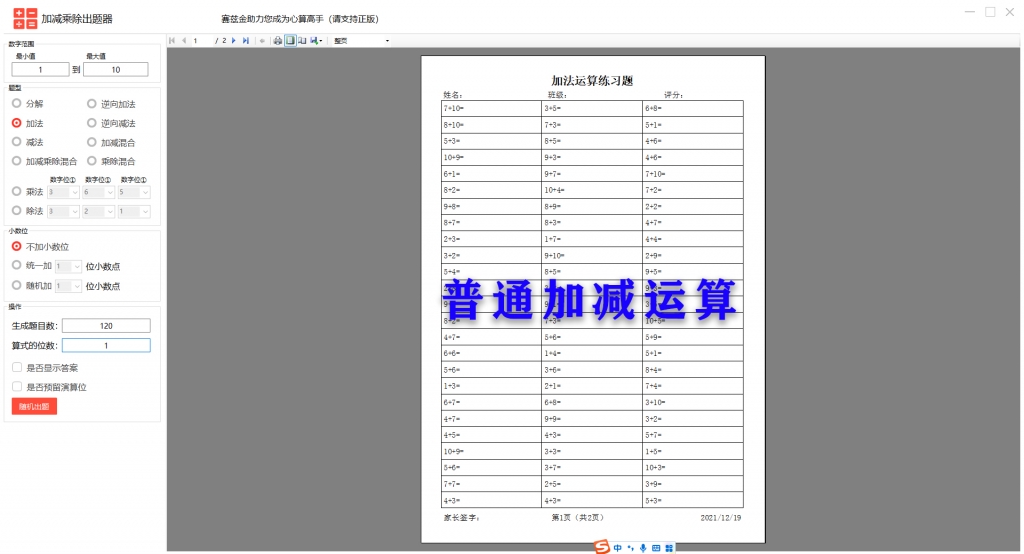Tick the 是否显示答案 checkbox
The height and width of the screenshot is (554, 1024).
pos(17,368)
